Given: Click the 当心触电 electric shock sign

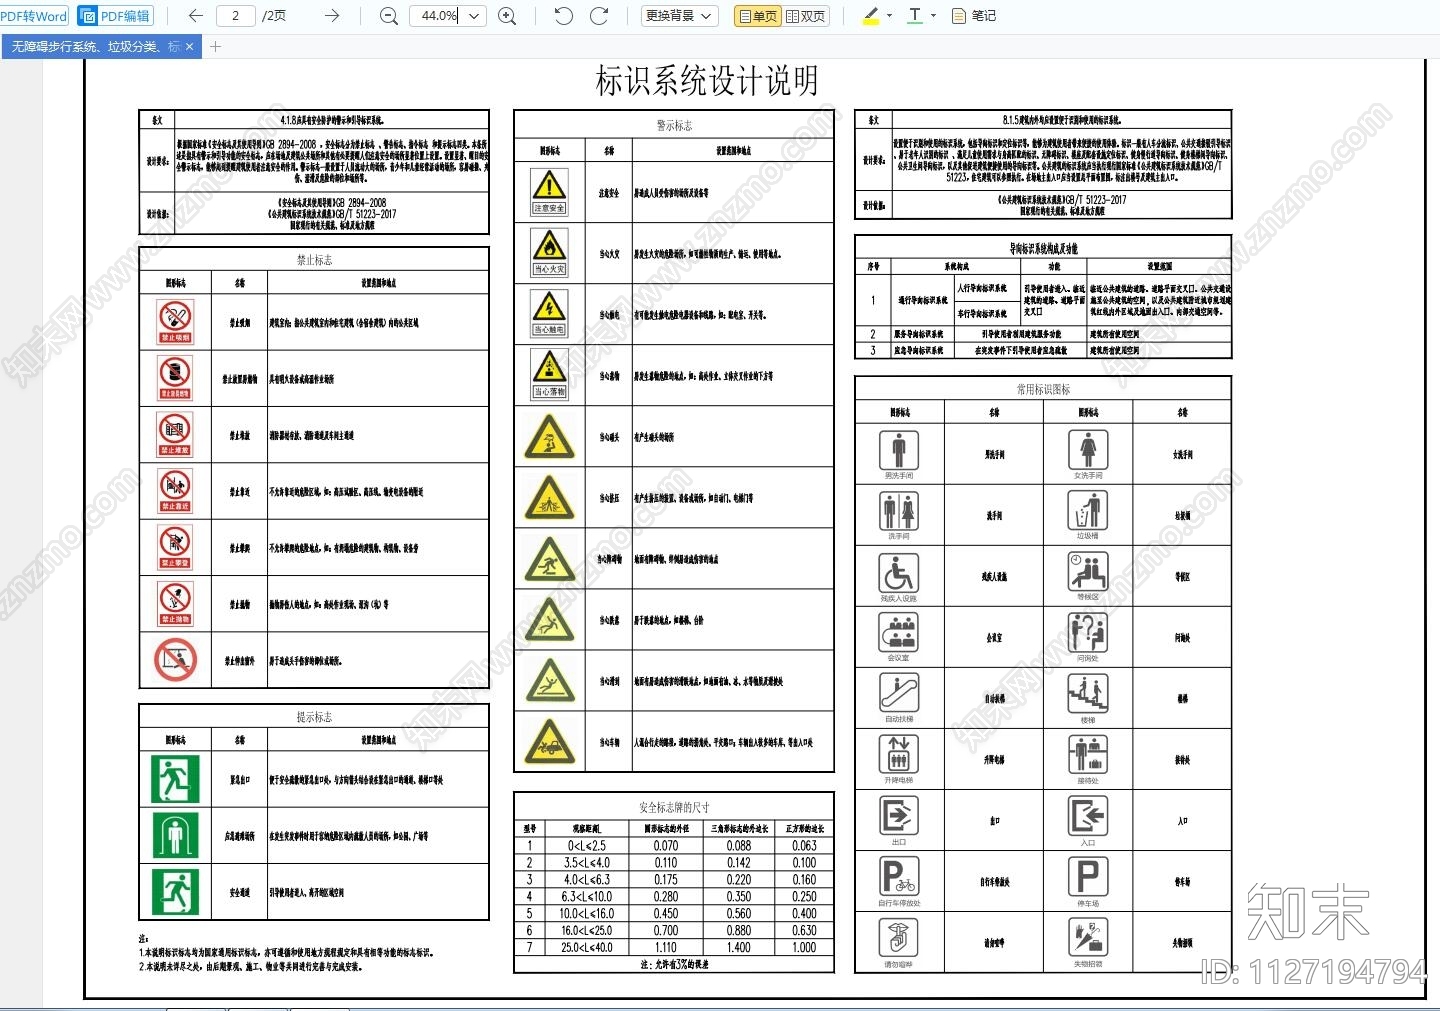Looking at the screenshot, I should (x=549, y=313).
